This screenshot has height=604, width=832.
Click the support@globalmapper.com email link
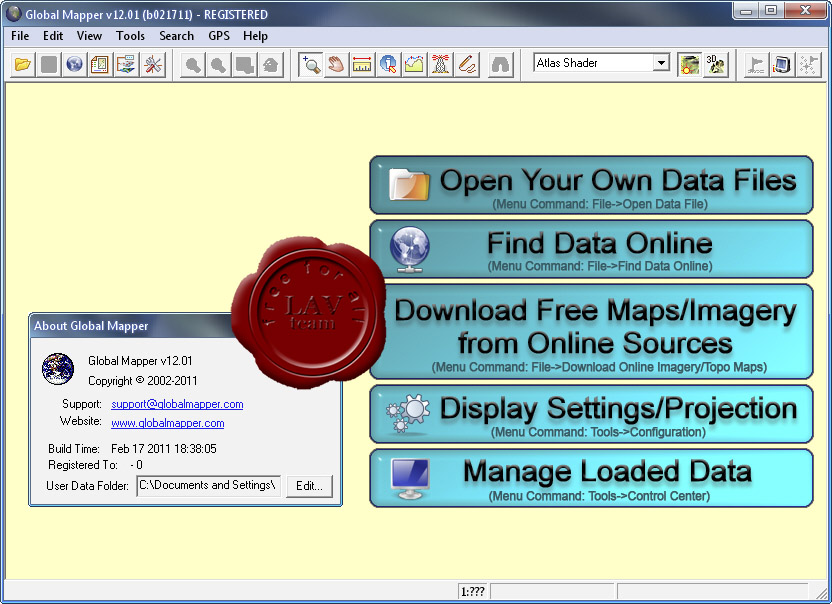coord(177,404)
